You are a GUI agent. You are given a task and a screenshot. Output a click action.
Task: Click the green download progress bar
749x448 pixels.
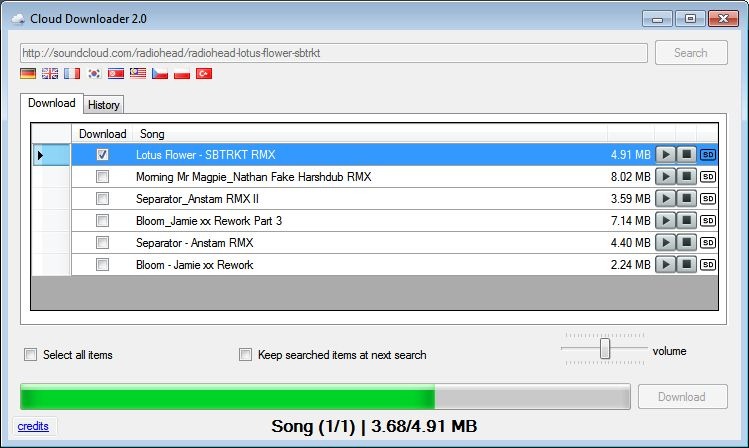325,396
